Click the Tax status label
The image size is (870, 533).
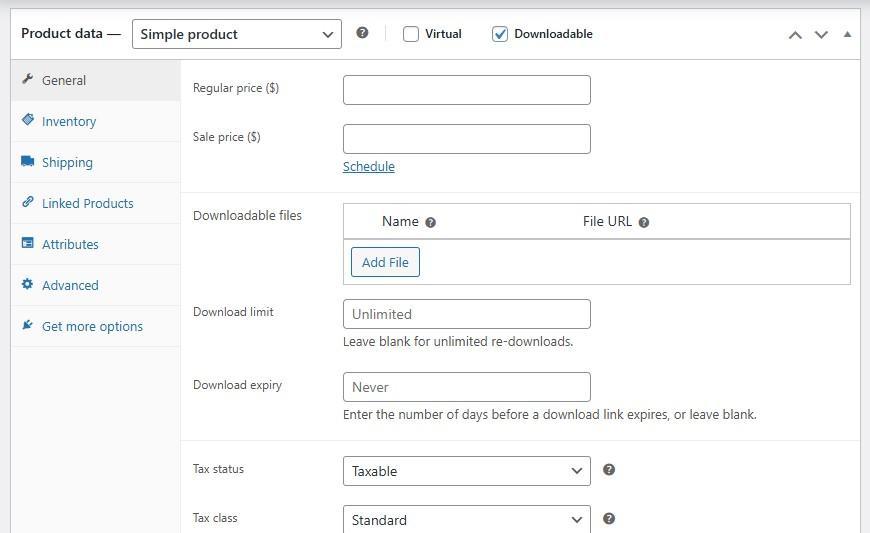click(x=218, y=469)
